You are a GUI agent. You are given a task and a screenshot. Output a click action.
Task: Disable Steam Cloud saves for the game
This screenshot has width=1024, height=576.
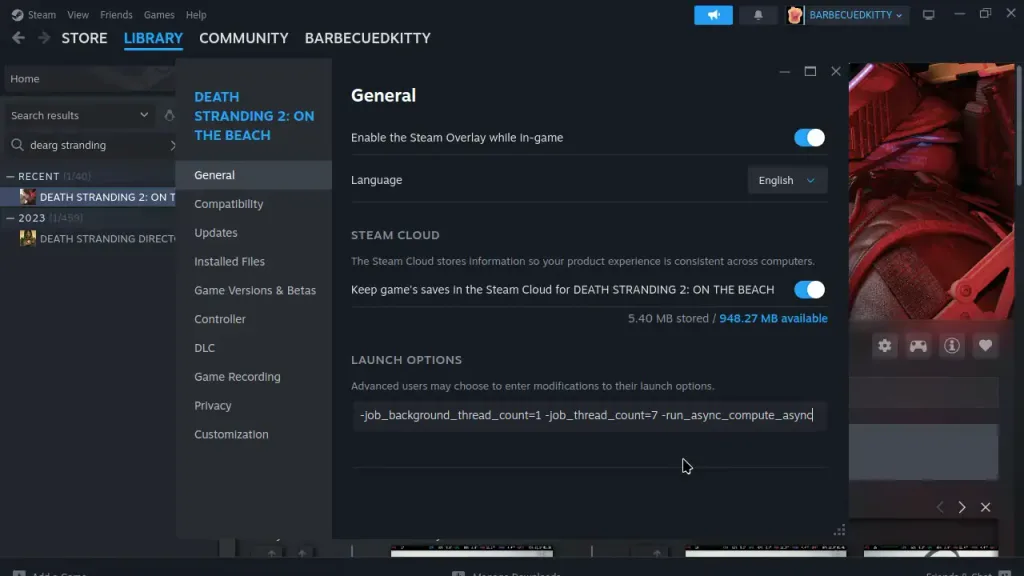(x=808, y=289)
